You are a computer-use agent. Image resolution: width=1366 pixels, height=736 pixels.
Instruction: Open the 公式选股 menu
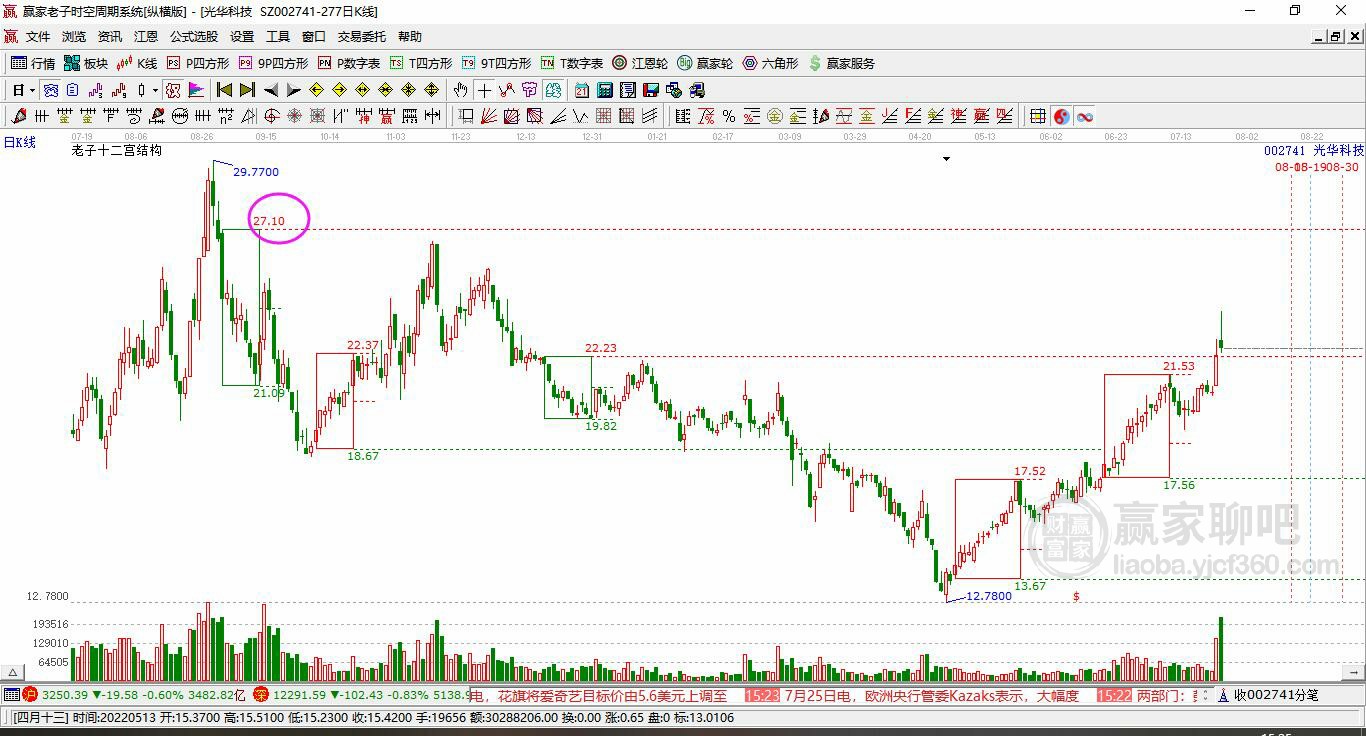(x=194, y=37)
